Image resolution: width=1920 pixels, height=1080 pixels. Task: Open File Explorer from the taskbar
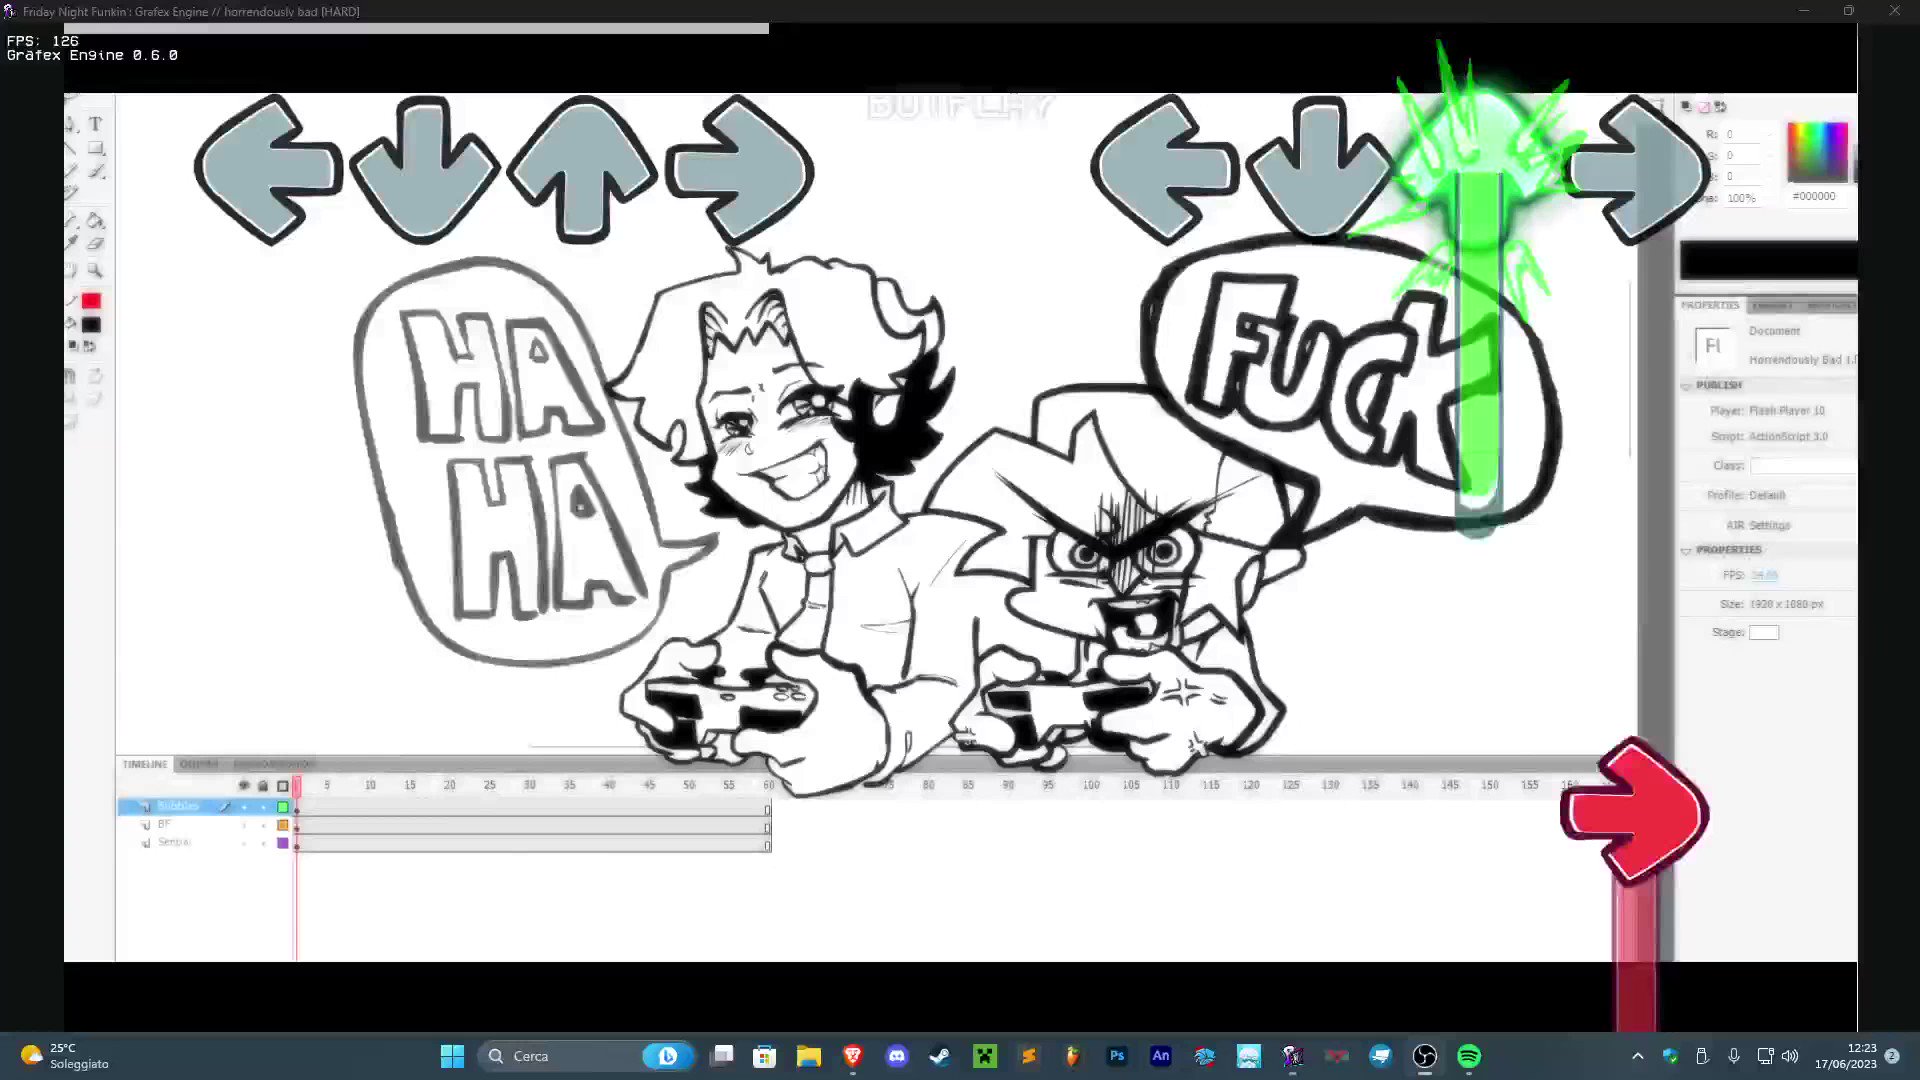pos(809,1056)
